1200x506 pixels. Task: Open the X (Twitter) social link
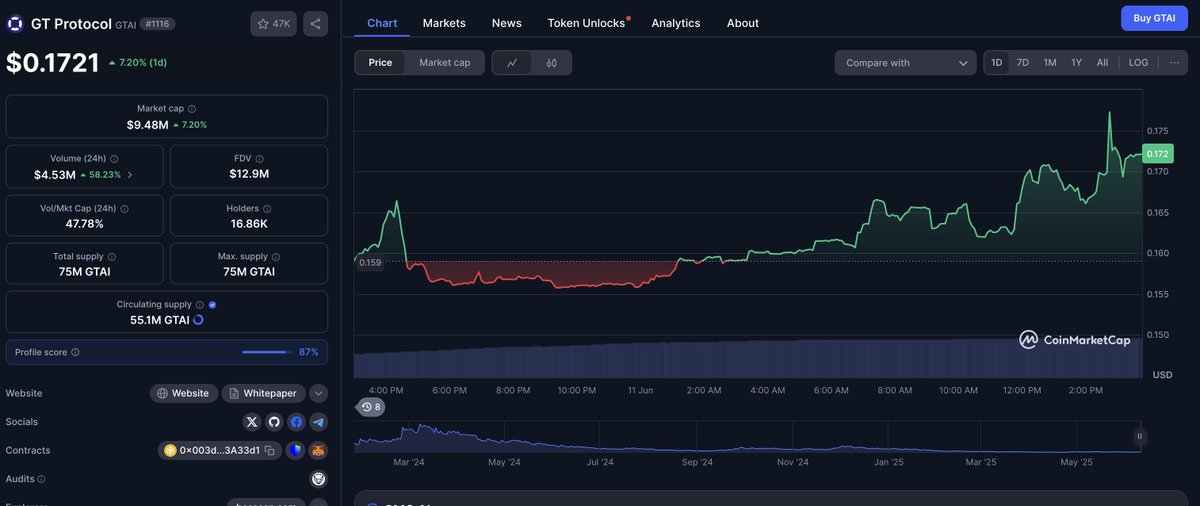coord(252,422)
